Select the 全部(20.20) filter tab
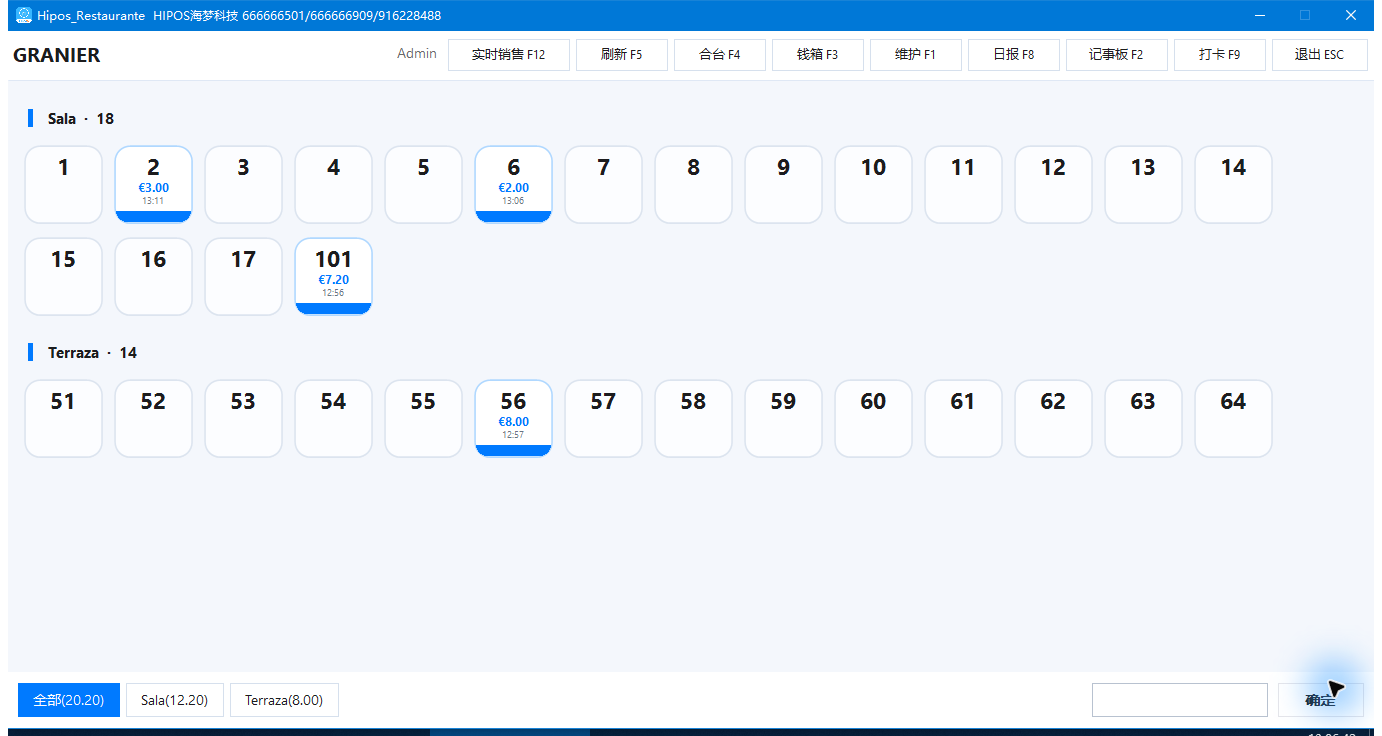Screen dimensions: 1382x736 click(x=69, y=700)
